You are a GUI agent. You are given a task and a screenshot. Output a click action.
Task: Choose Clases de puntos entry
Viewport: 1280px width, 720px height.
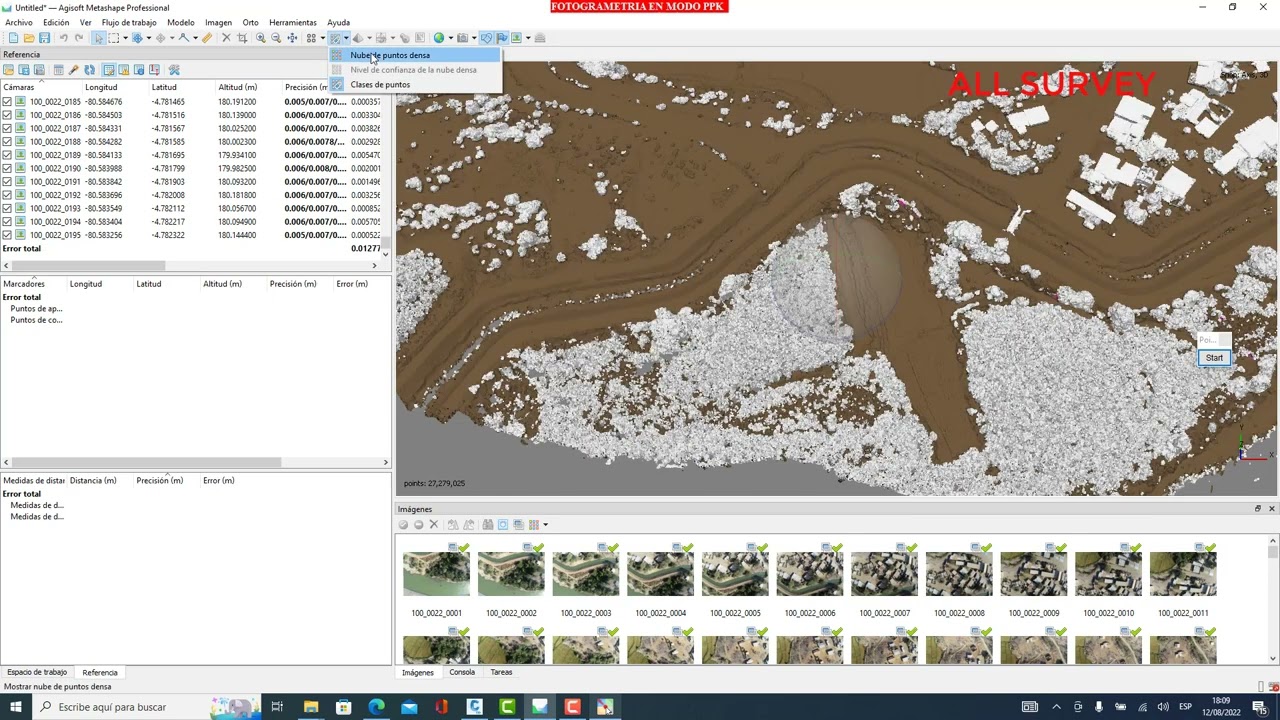pos(415,84)
